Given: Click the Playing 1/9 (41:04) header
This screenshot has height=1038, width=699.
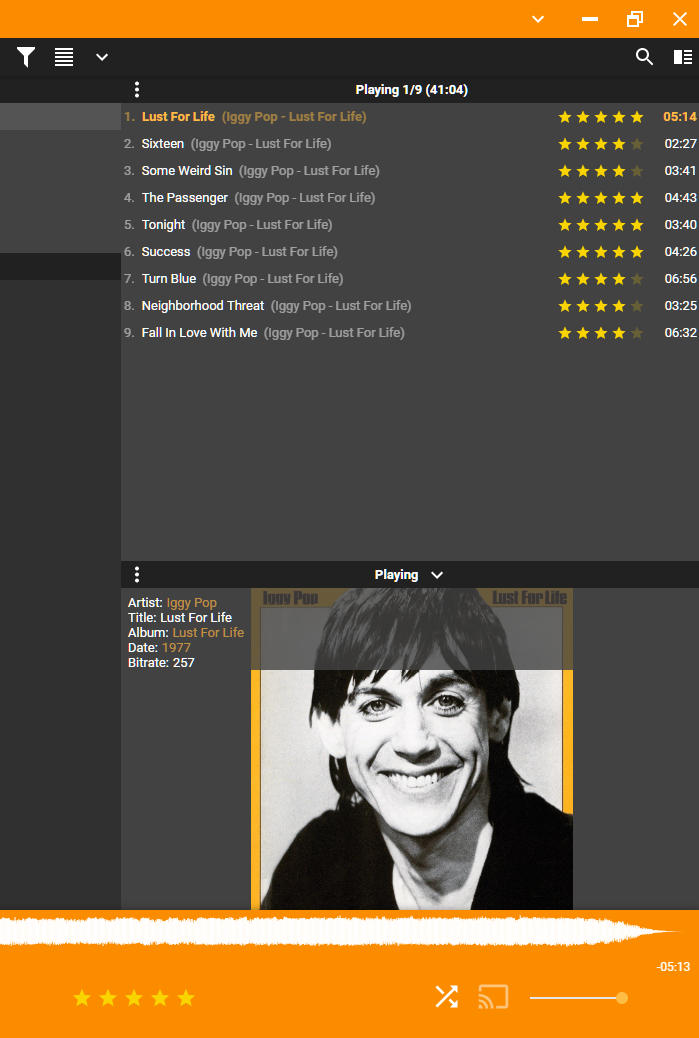Looking at the screenshot, I should point(412,89).
